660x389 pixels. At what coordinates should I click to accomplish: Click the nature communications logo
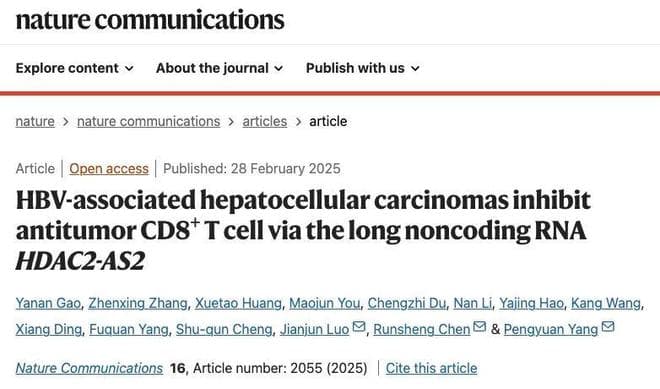(x=150, y=20)
